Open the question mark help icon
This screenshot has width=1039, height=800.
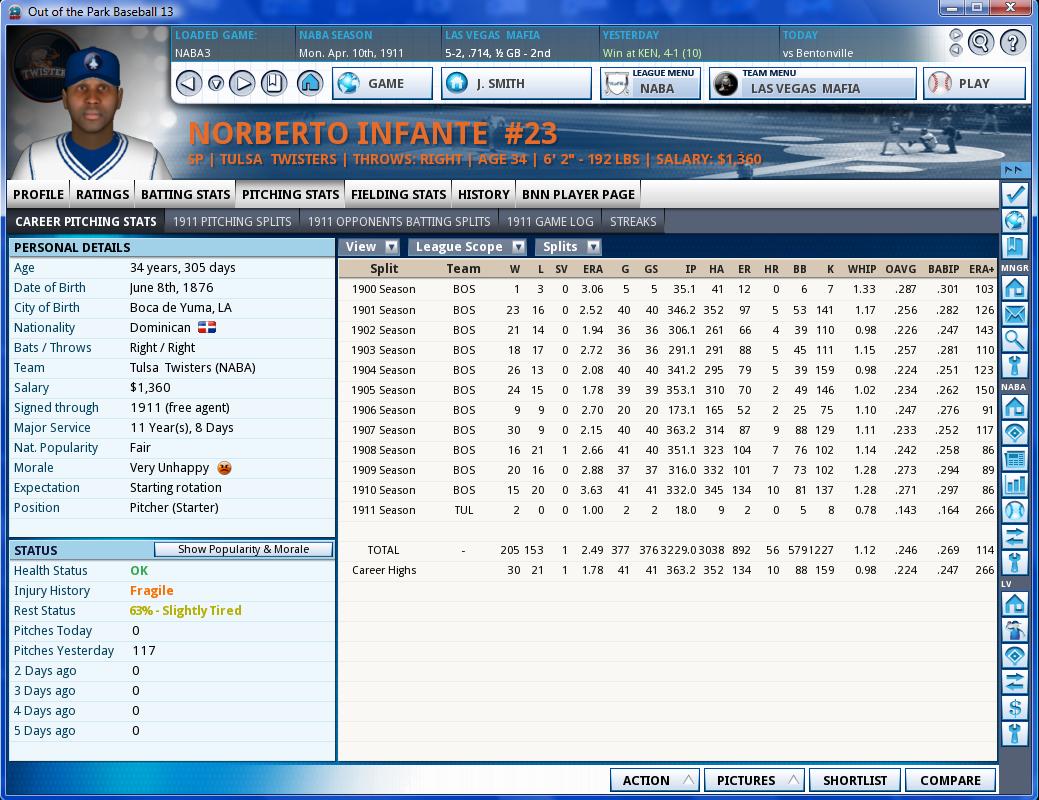coord(1012,42)
